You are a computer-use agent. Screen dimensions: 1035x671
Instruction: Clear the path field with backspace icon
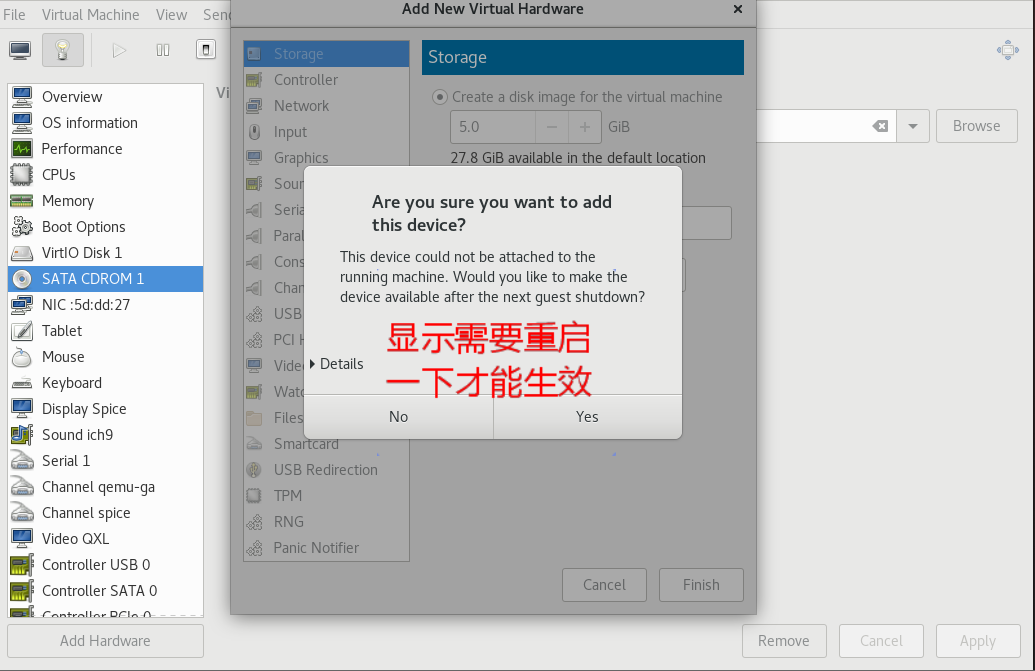880,126
